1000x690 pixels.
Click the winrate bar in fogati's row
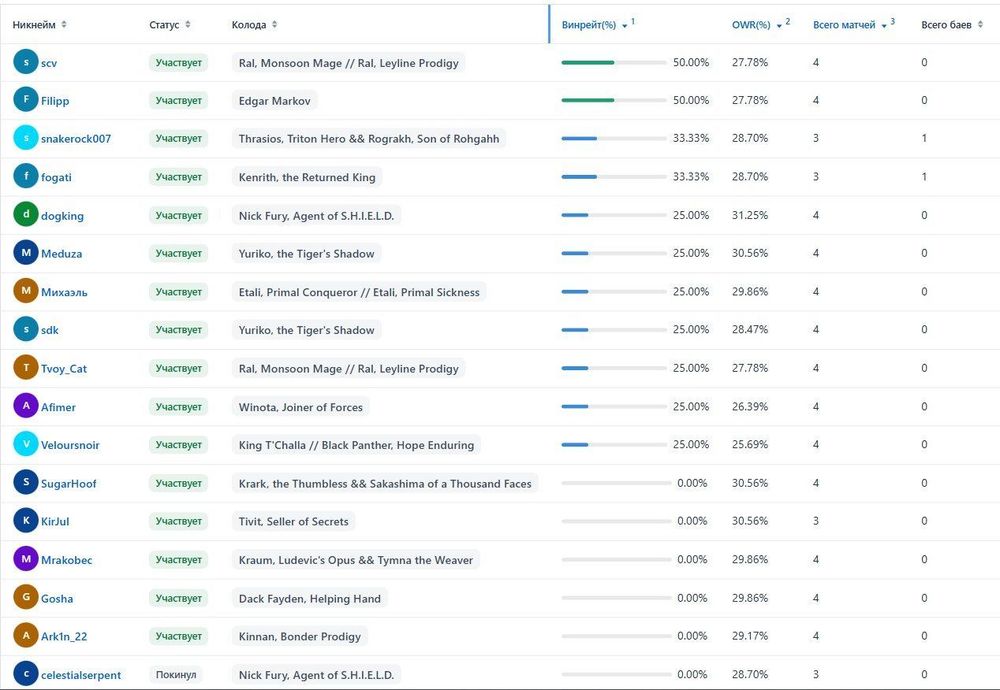(x=614, y=177)
